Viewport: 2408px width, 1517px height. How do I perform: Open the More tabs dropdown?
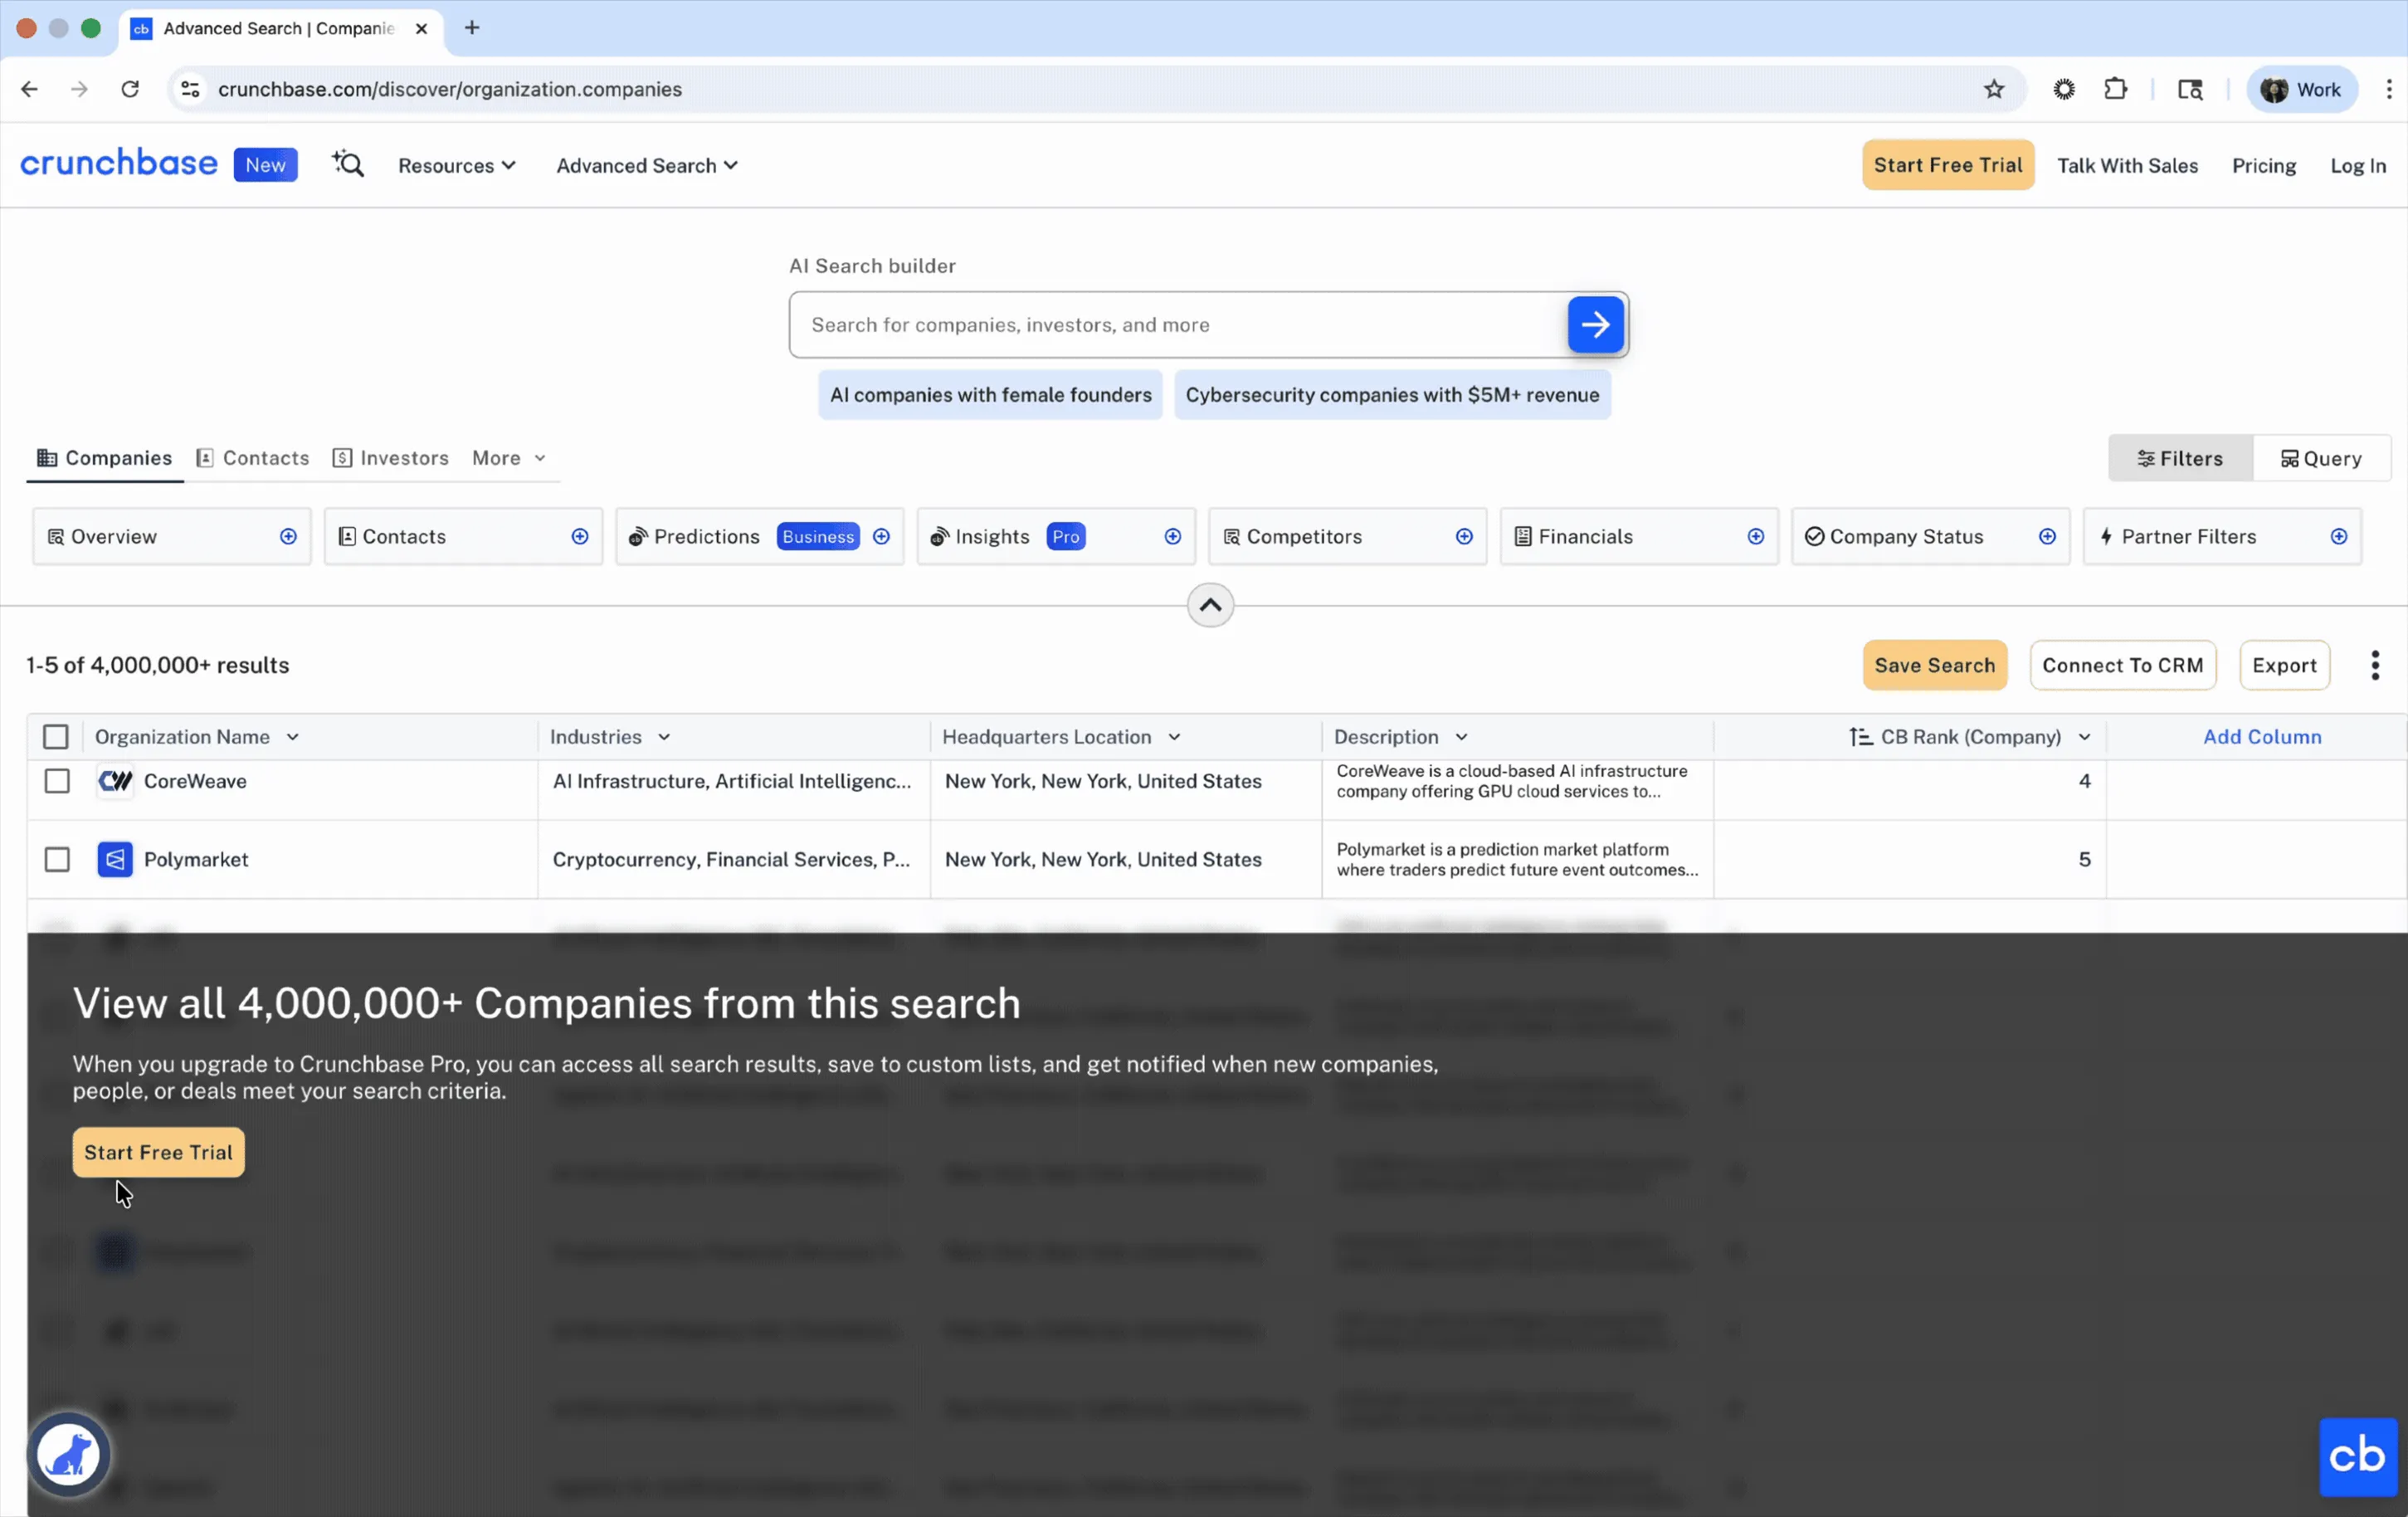click(509, 458)
